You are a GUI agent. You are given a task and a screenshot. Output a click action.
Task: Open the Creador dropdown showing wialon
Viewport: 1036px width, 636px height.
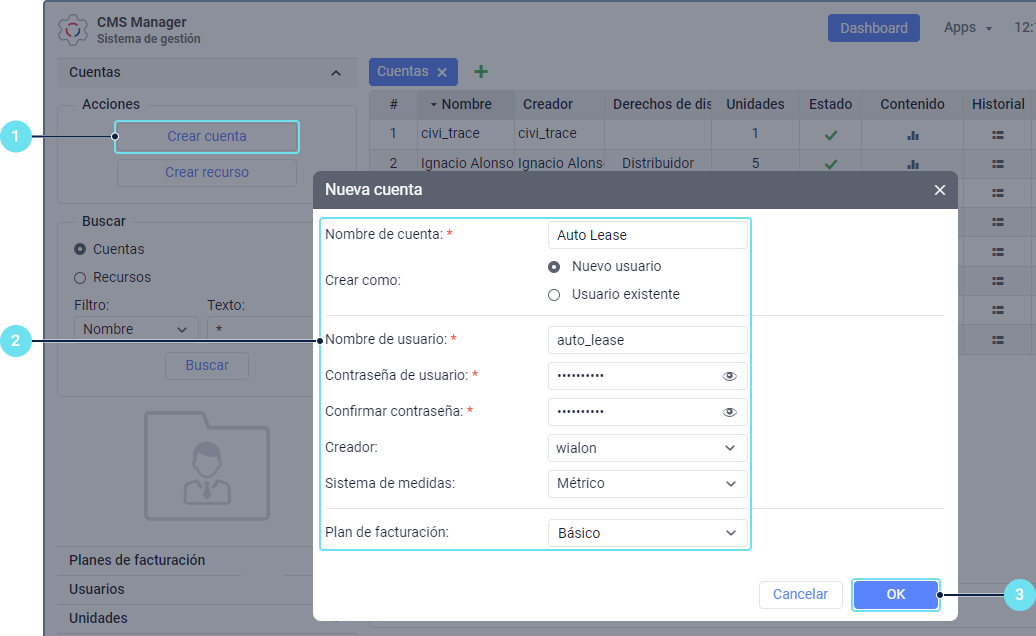pyautogui.click(x=647, y=448)
